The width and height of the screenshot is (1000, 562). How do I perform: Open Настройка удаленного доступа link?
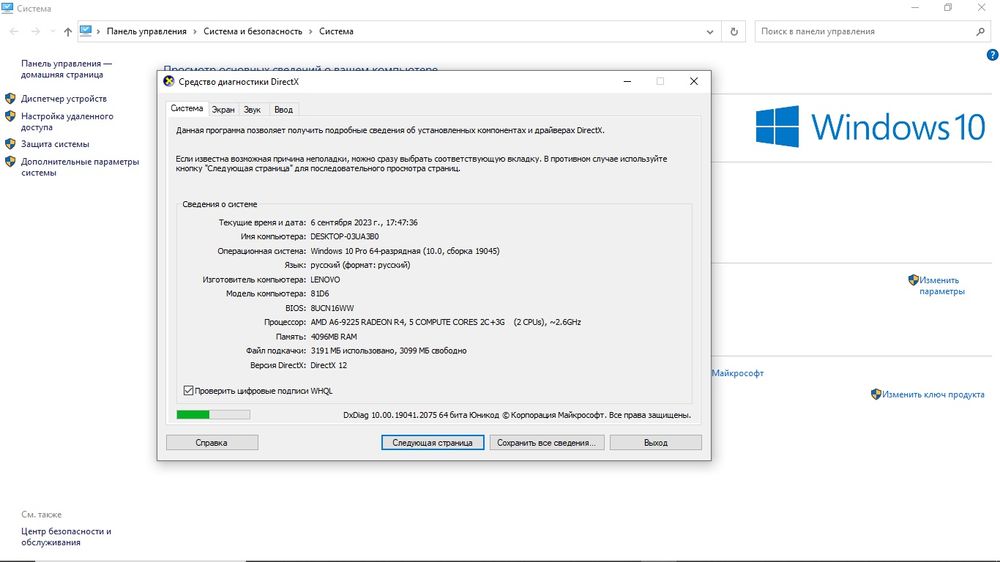click(x=67, y=122)
